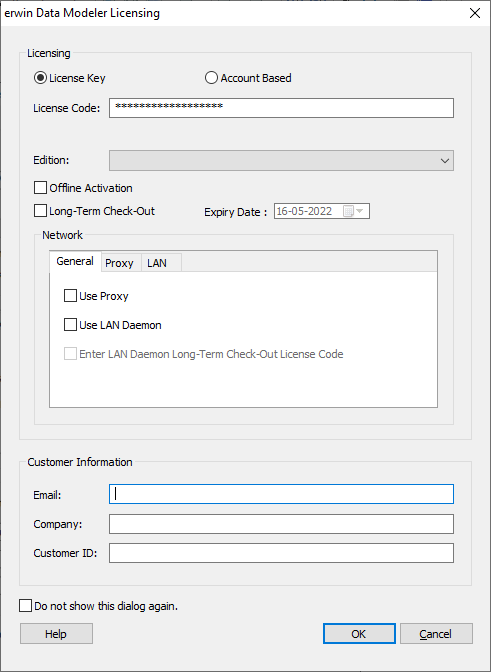491x672 pixels.
Task: Enable the Offline Activation checkbox
Action: [40, 188]
